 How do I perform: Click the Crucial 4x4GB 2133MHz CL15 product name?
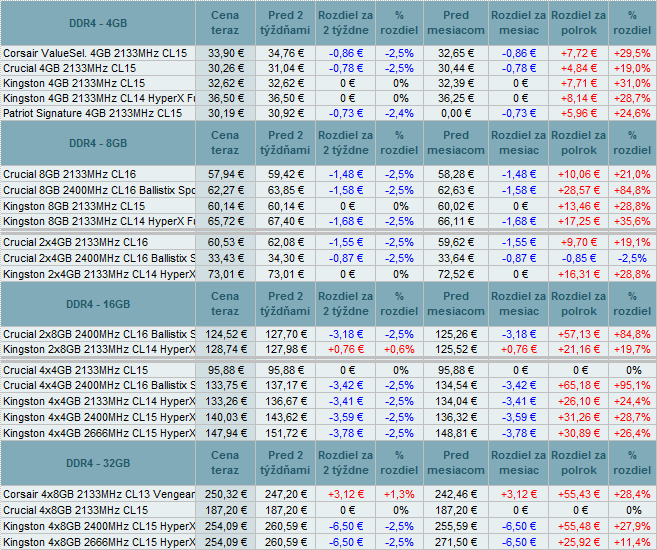75,370
